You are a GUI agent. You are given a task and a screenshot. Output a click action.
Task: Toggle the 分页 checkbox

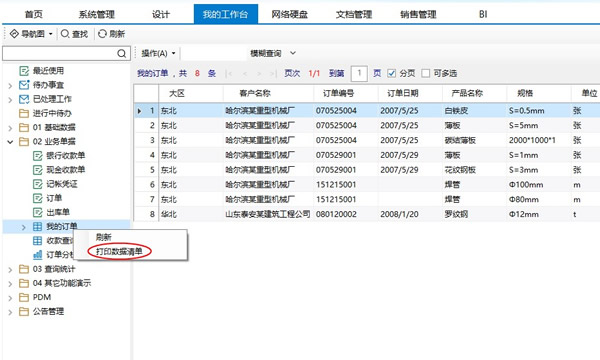click(391, 73)
